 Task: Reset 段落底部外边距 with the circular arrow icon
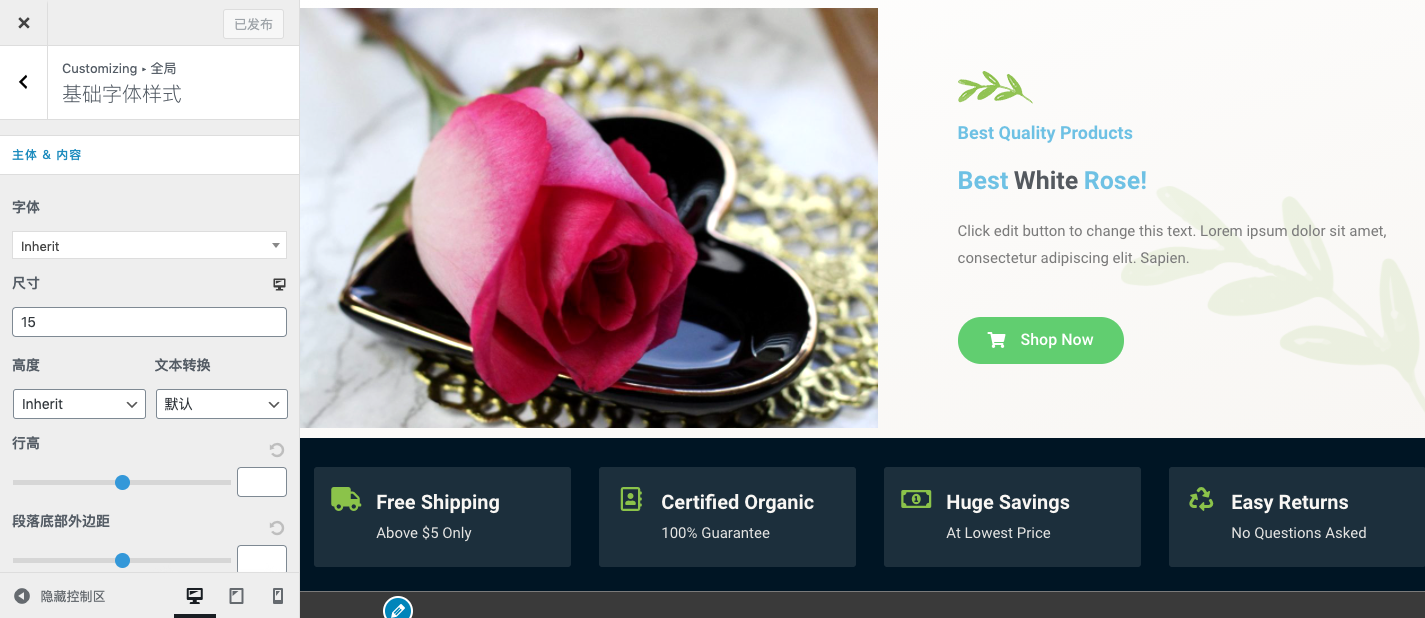[277, 528]
